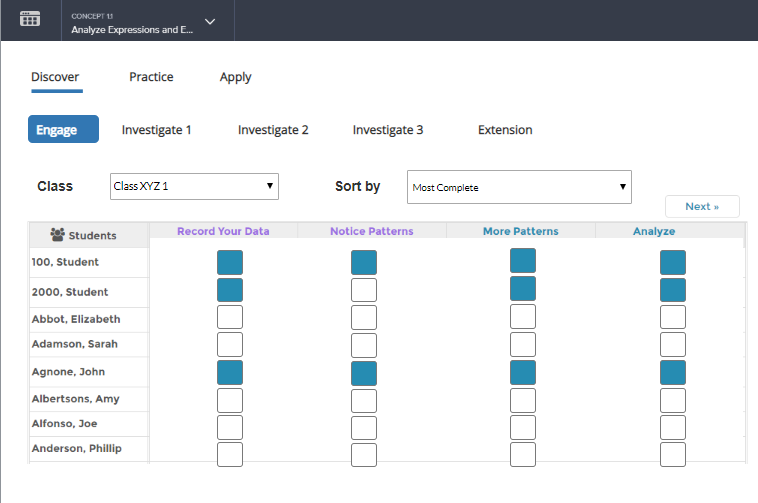
Task: Click the calendar grid icon in header
Action: pyautogui.click(x=30, y=20)
